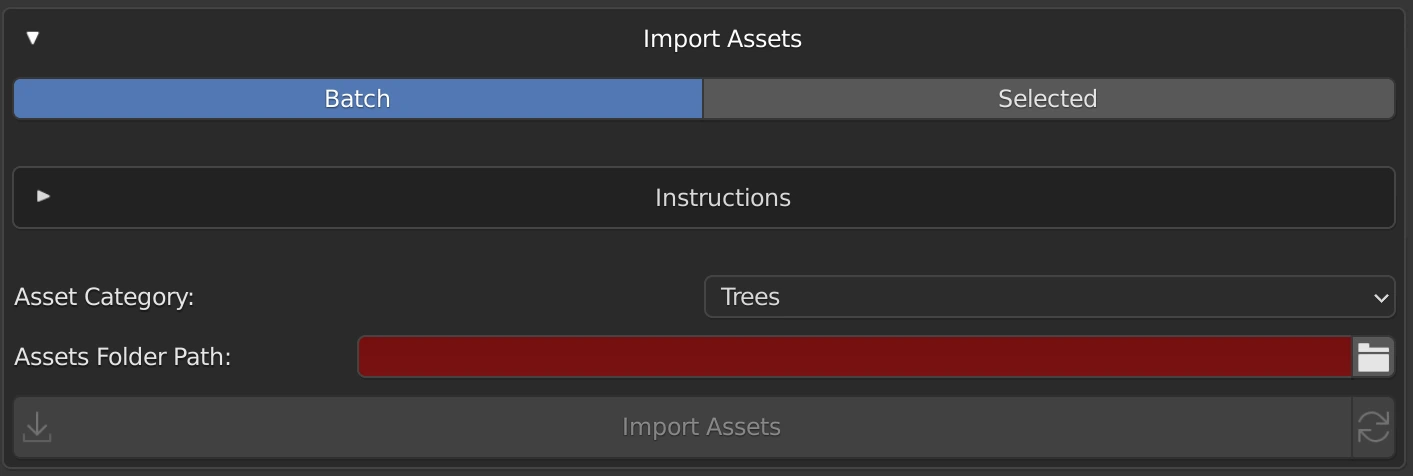Click the right end of the folder path field
Screen dimensions: 1413x476
[x=1335, y=357]
